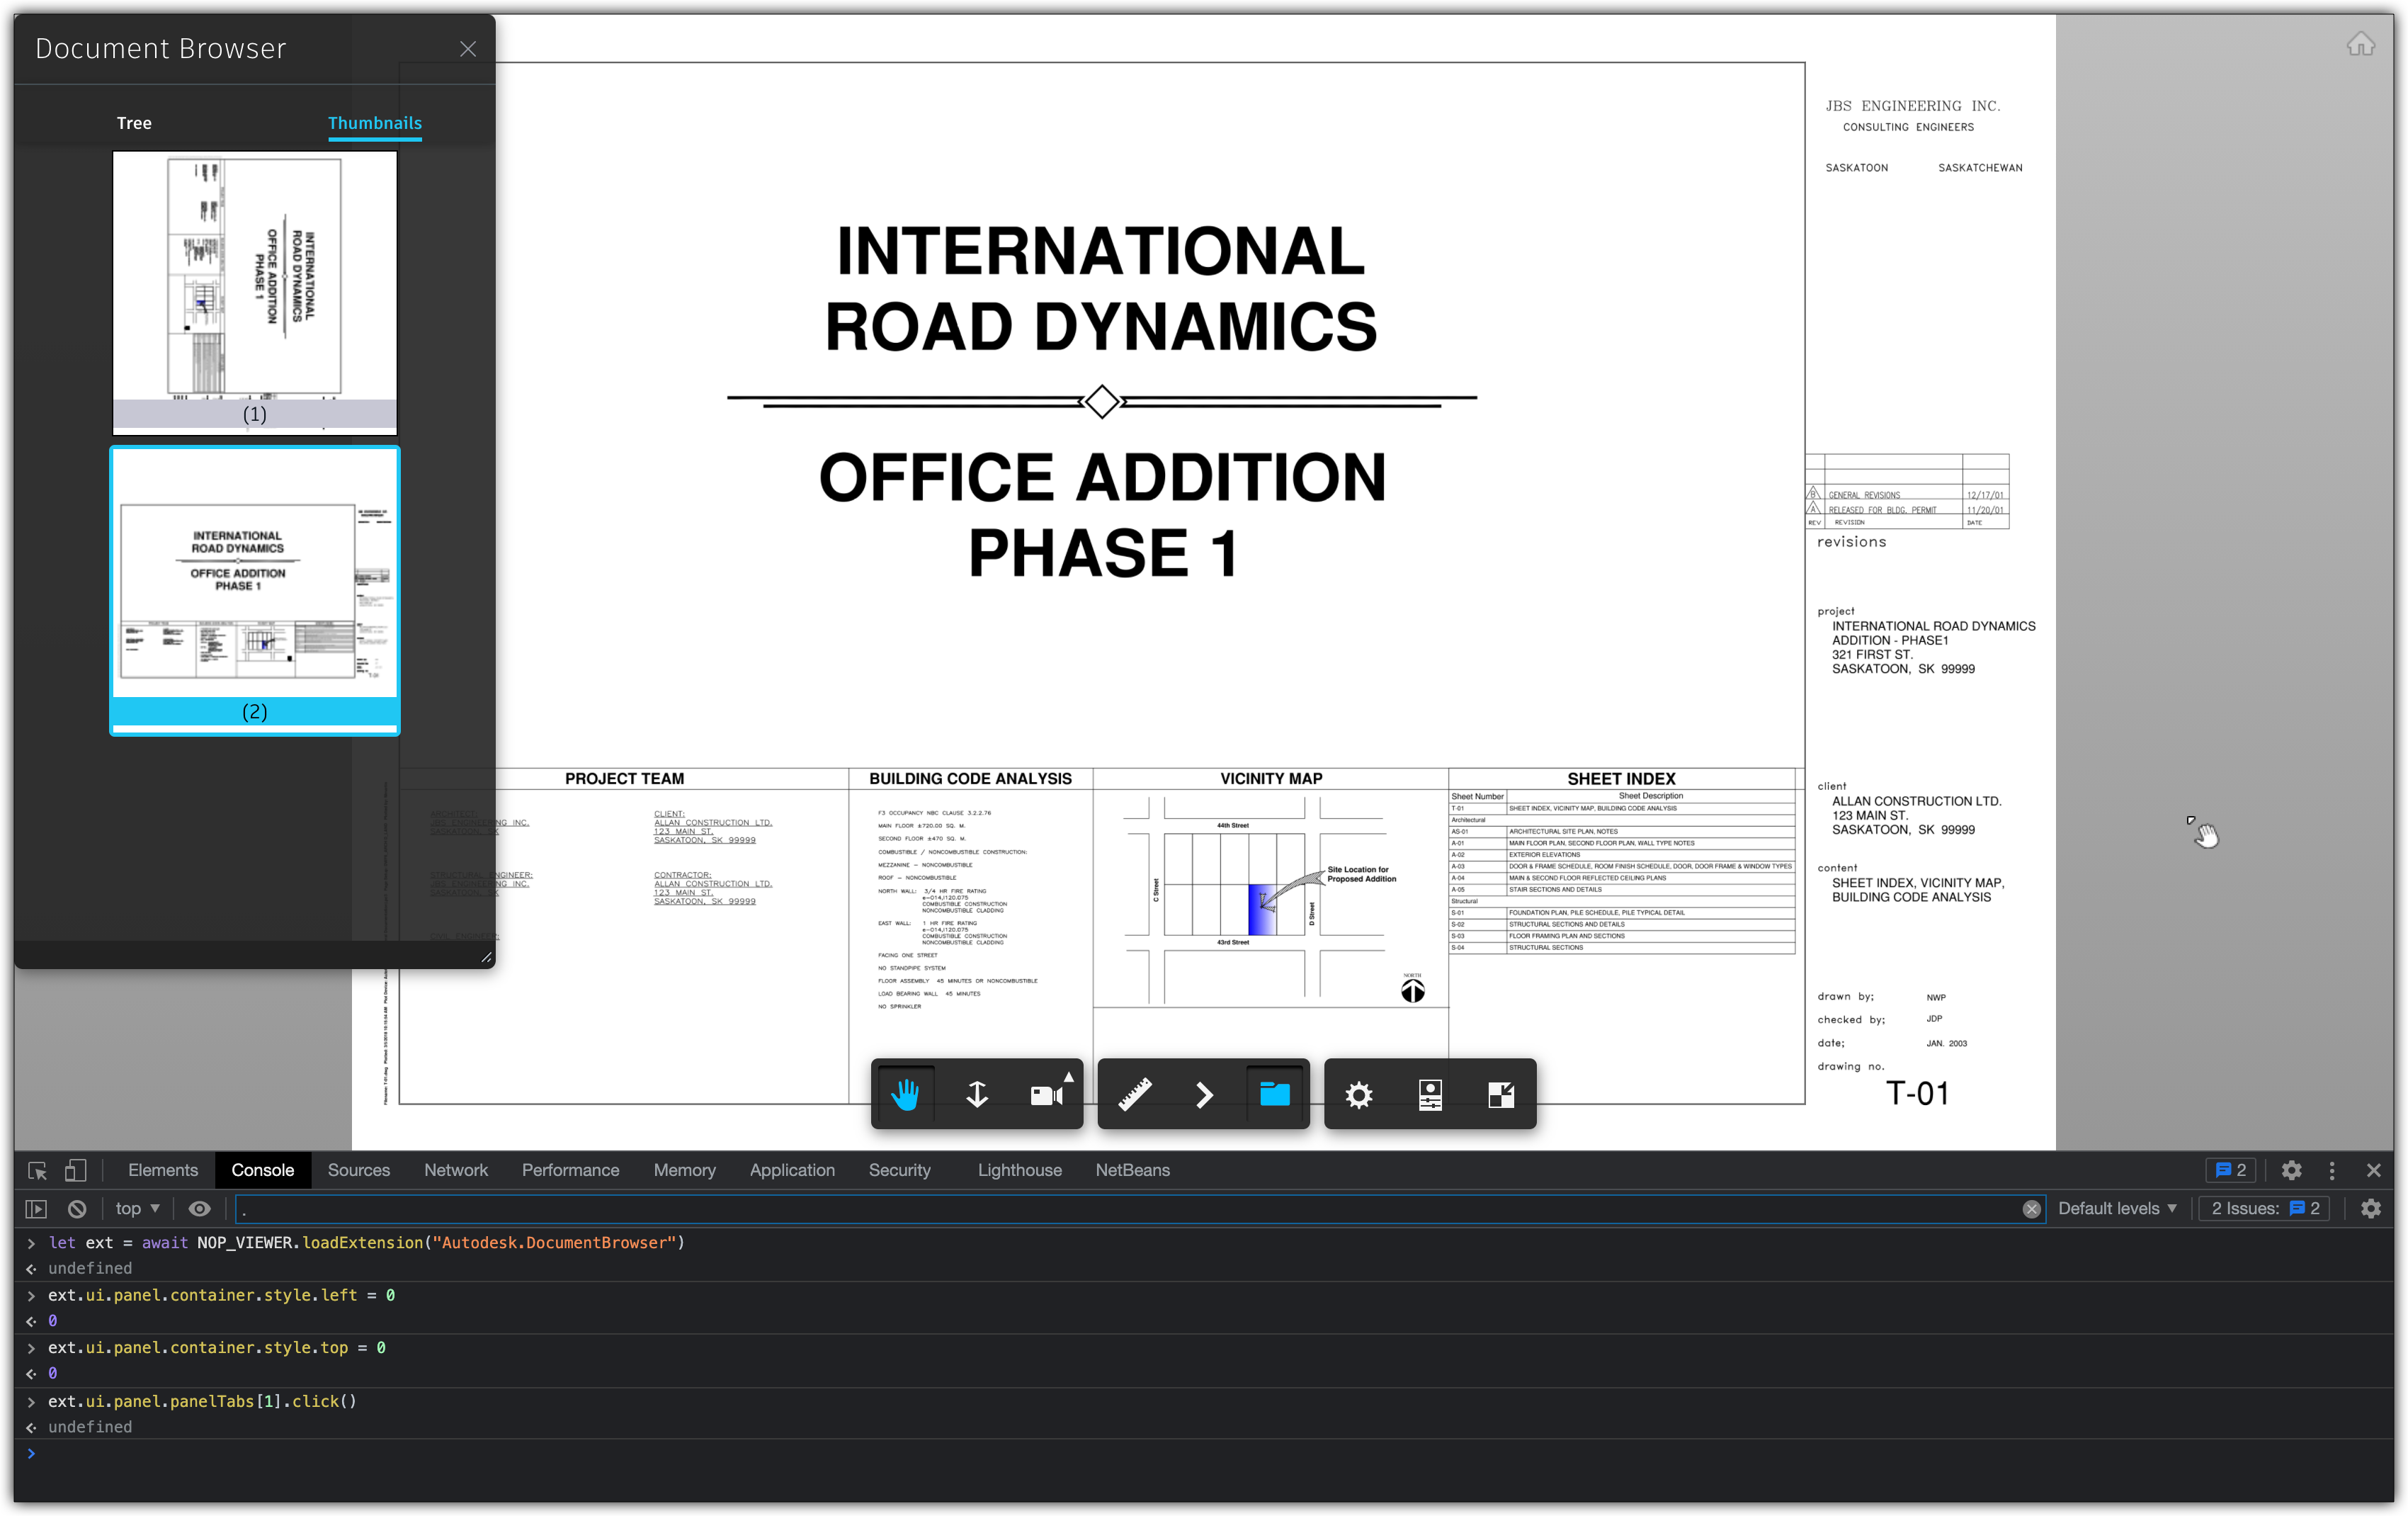Expand the Default levels dropdown
Viewport: 2408px width, 1516px height.
2117,1209
